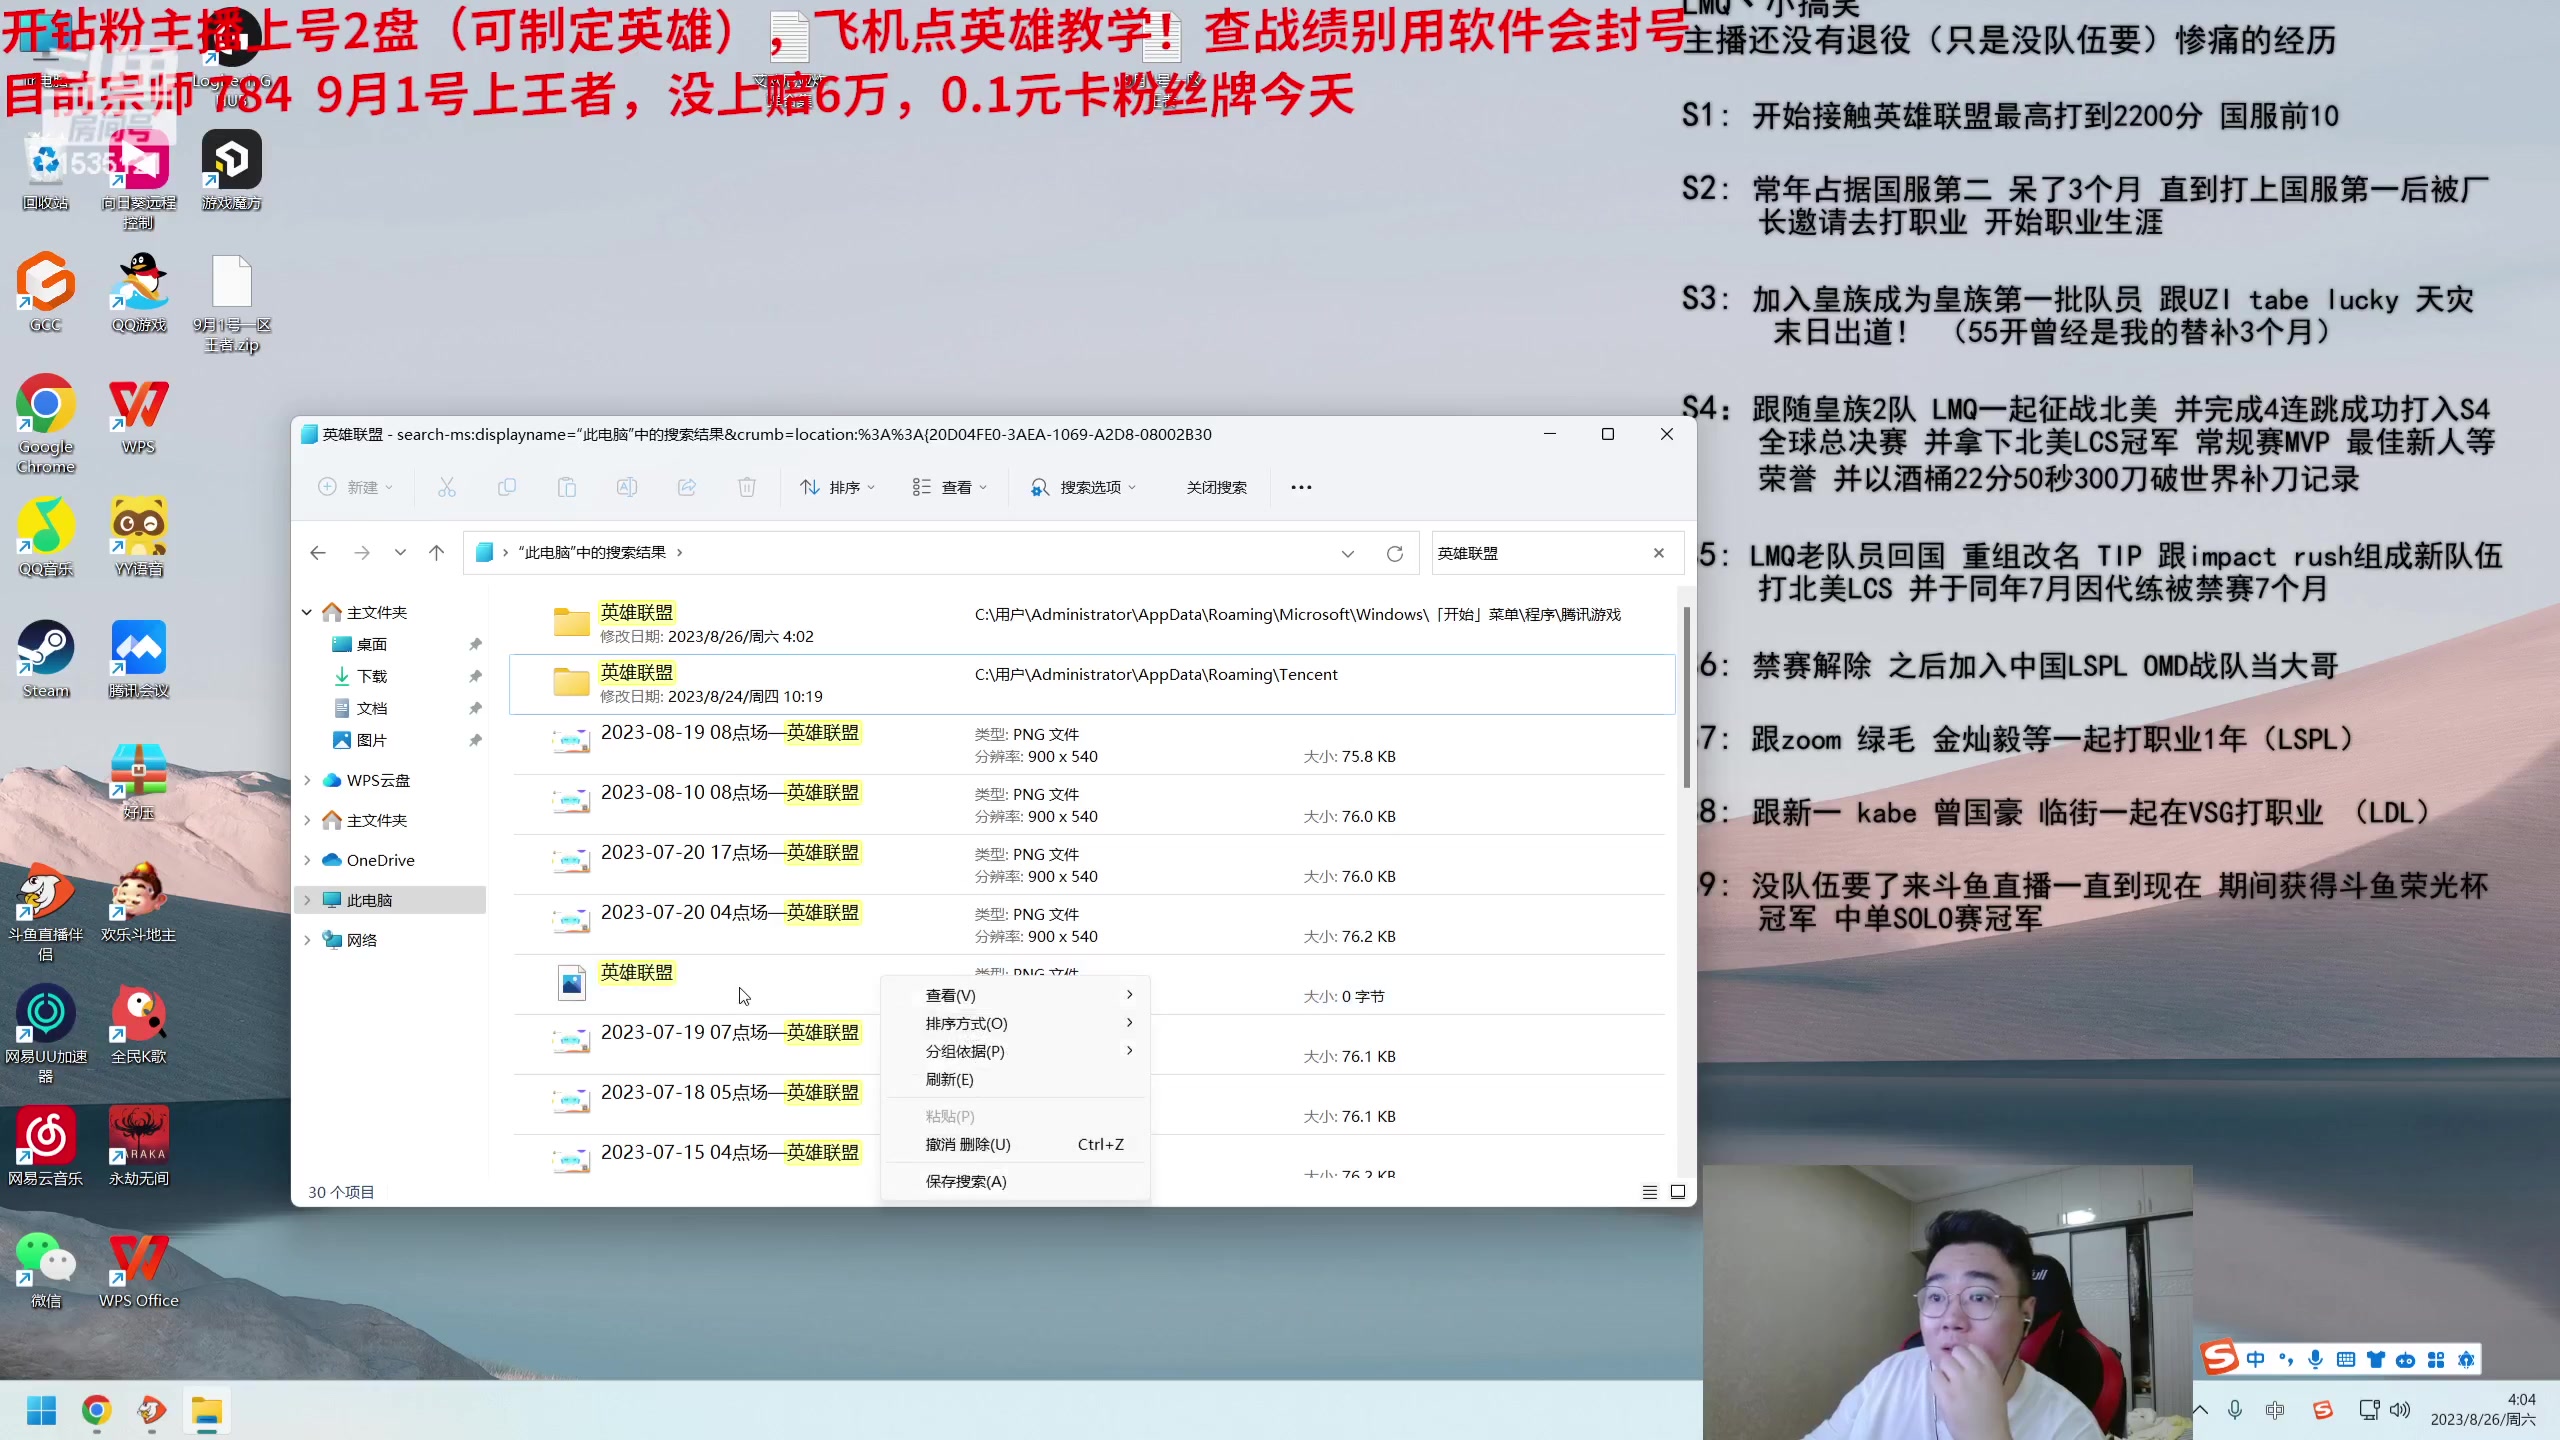Expand the 此电脑 tree node
This screenshot has width=2560, height=1440.
pos(307,900)
